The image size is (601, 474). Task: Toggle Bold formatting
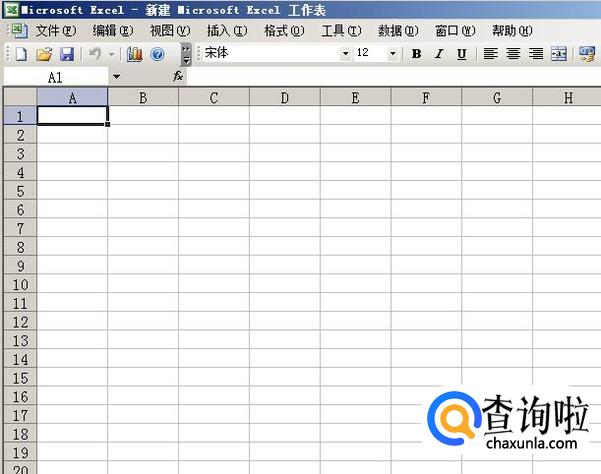coord(416,54)
